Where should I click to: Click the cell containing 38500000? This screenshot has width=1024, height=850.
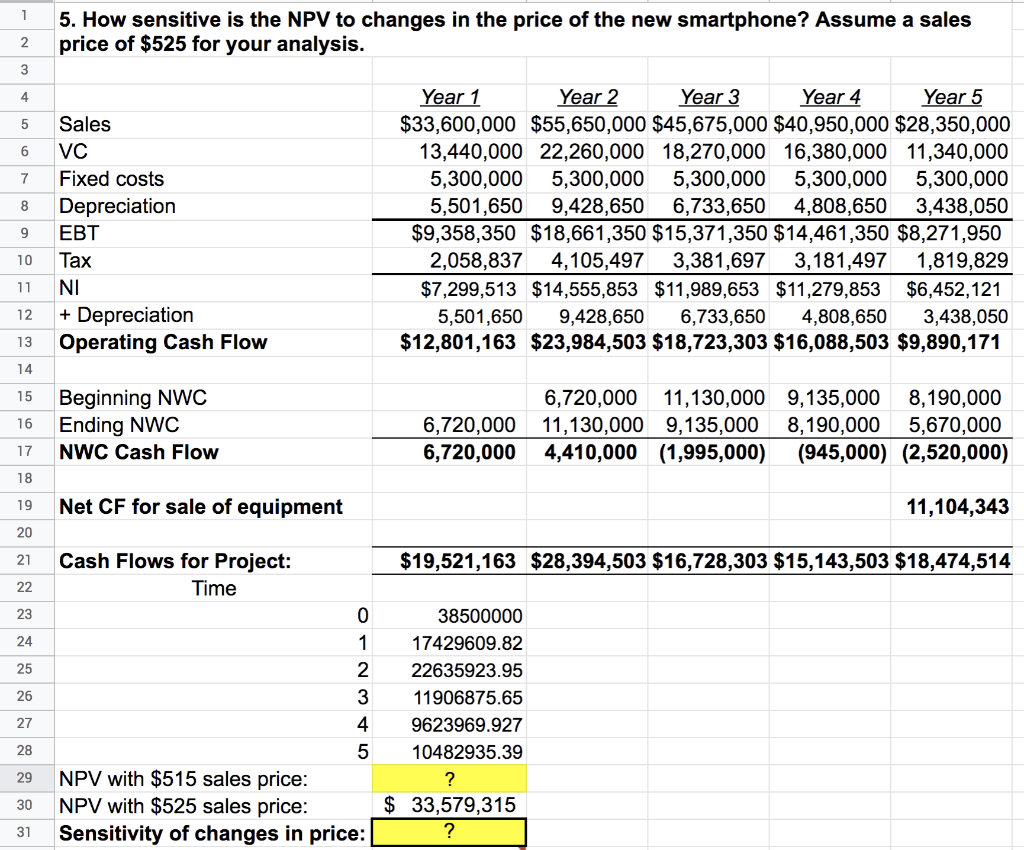click(x=448, y=616)
